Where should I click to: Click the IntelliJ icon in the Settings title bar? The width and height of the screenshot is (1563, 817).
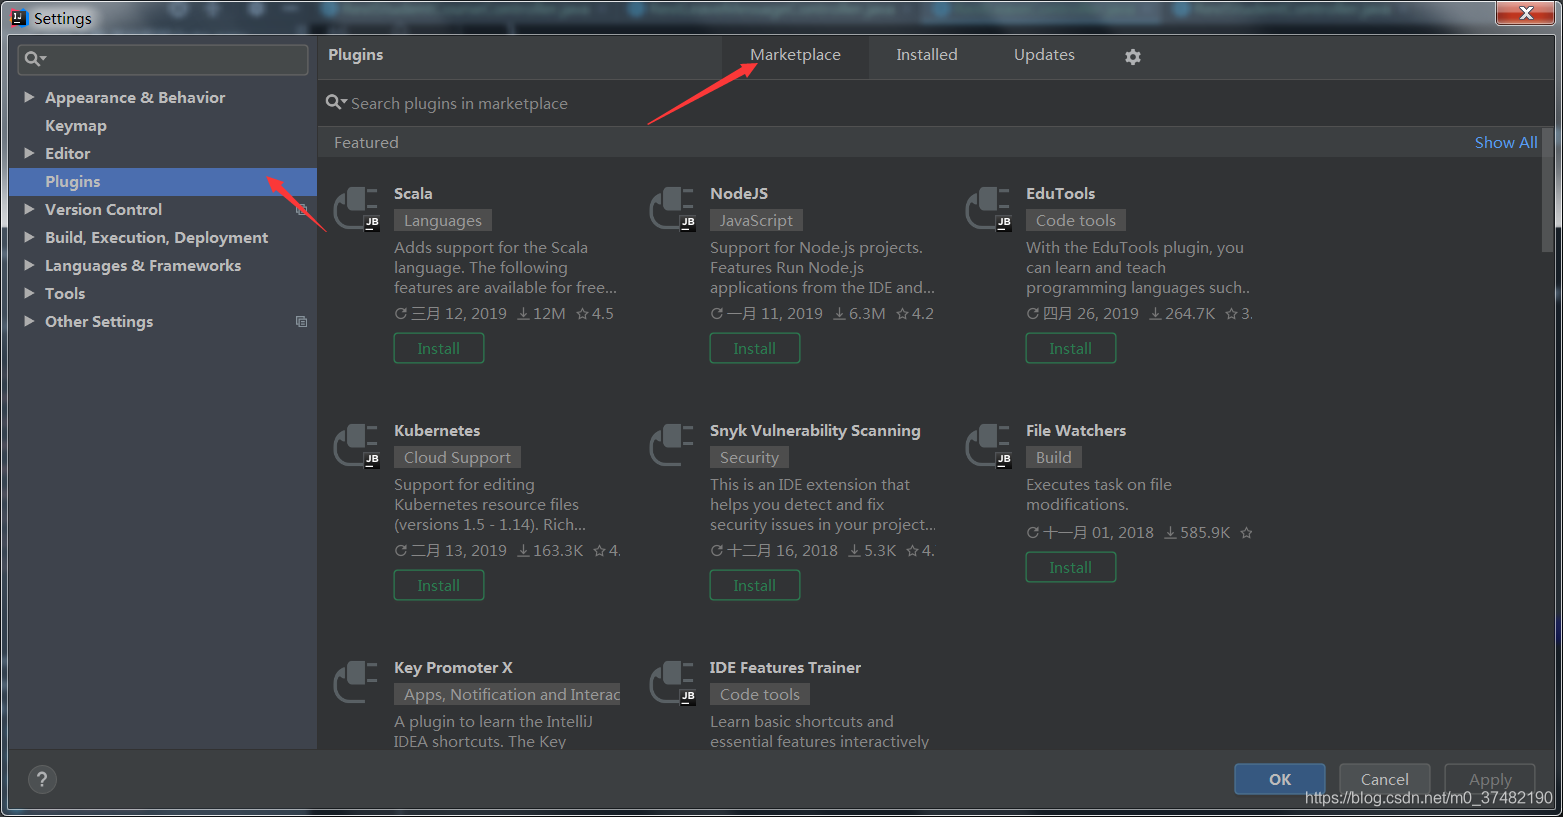coord(18,17)
